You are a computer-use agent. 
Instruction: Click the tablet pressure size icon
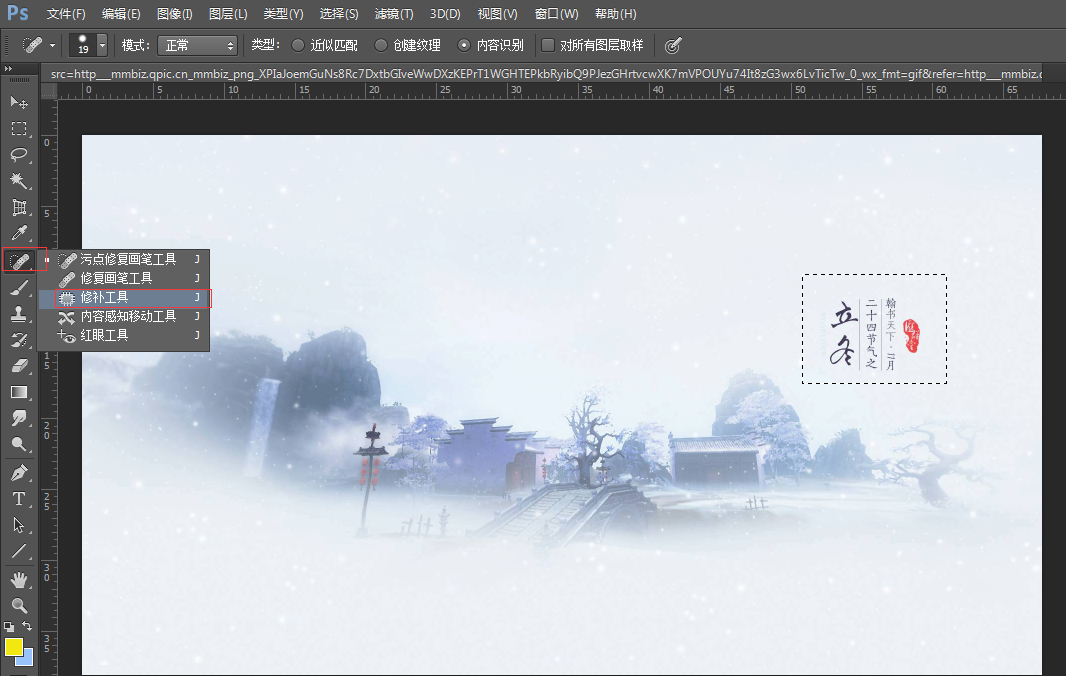672,46
